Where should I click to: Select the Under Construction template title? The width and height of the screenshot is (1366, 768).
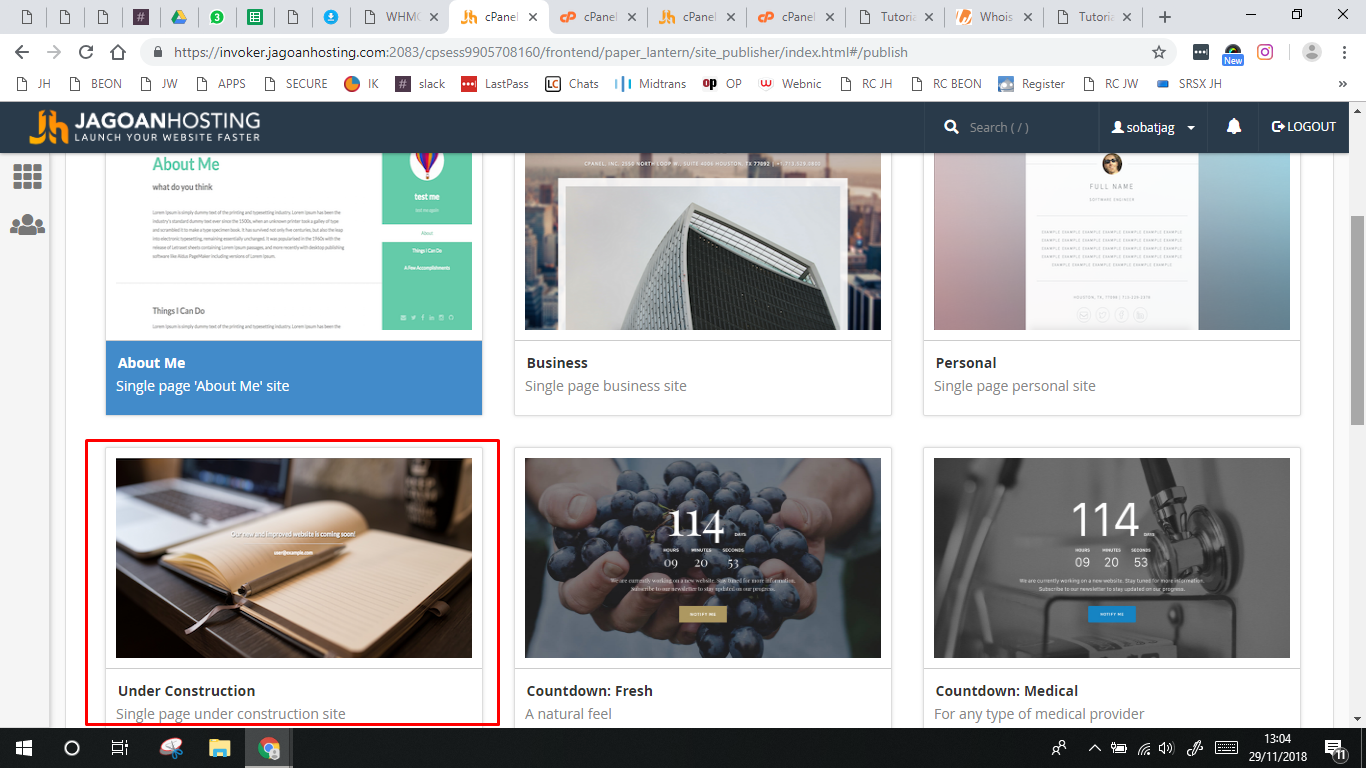point(186,691)
